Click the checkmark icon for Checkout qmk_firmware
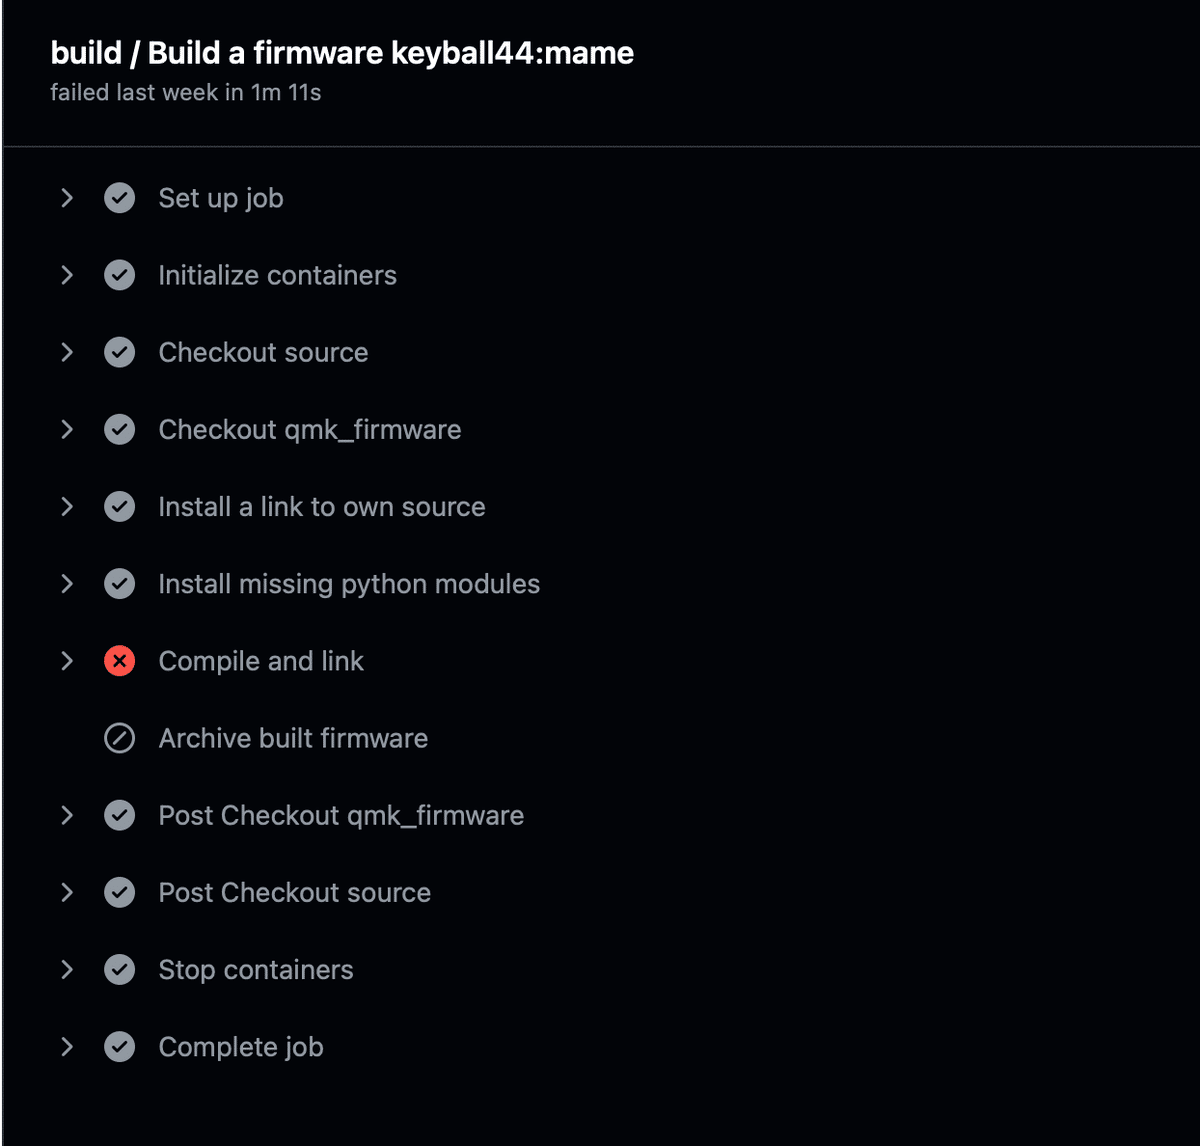The height and width of the screenshot is (1146, 1200). click(x=120, y=430)
